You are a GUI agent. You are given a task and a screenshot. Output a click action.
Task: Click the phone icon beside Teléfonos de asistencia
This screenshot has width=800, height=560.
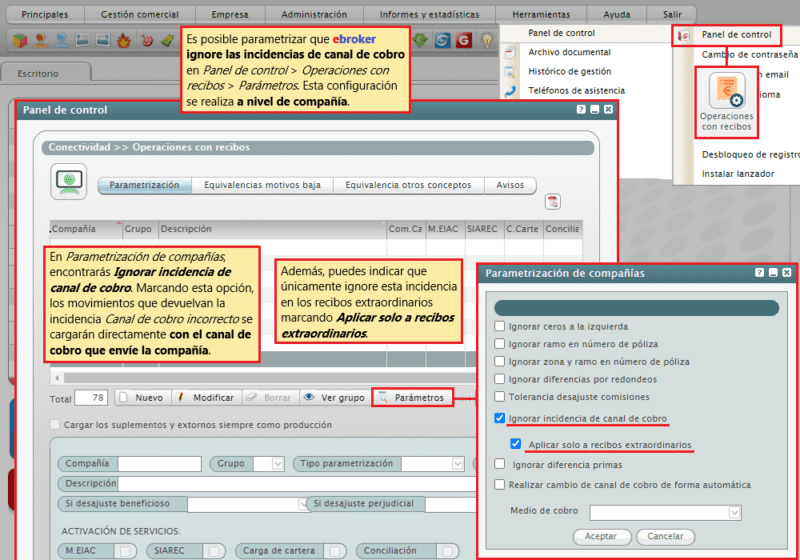point(510,91)
